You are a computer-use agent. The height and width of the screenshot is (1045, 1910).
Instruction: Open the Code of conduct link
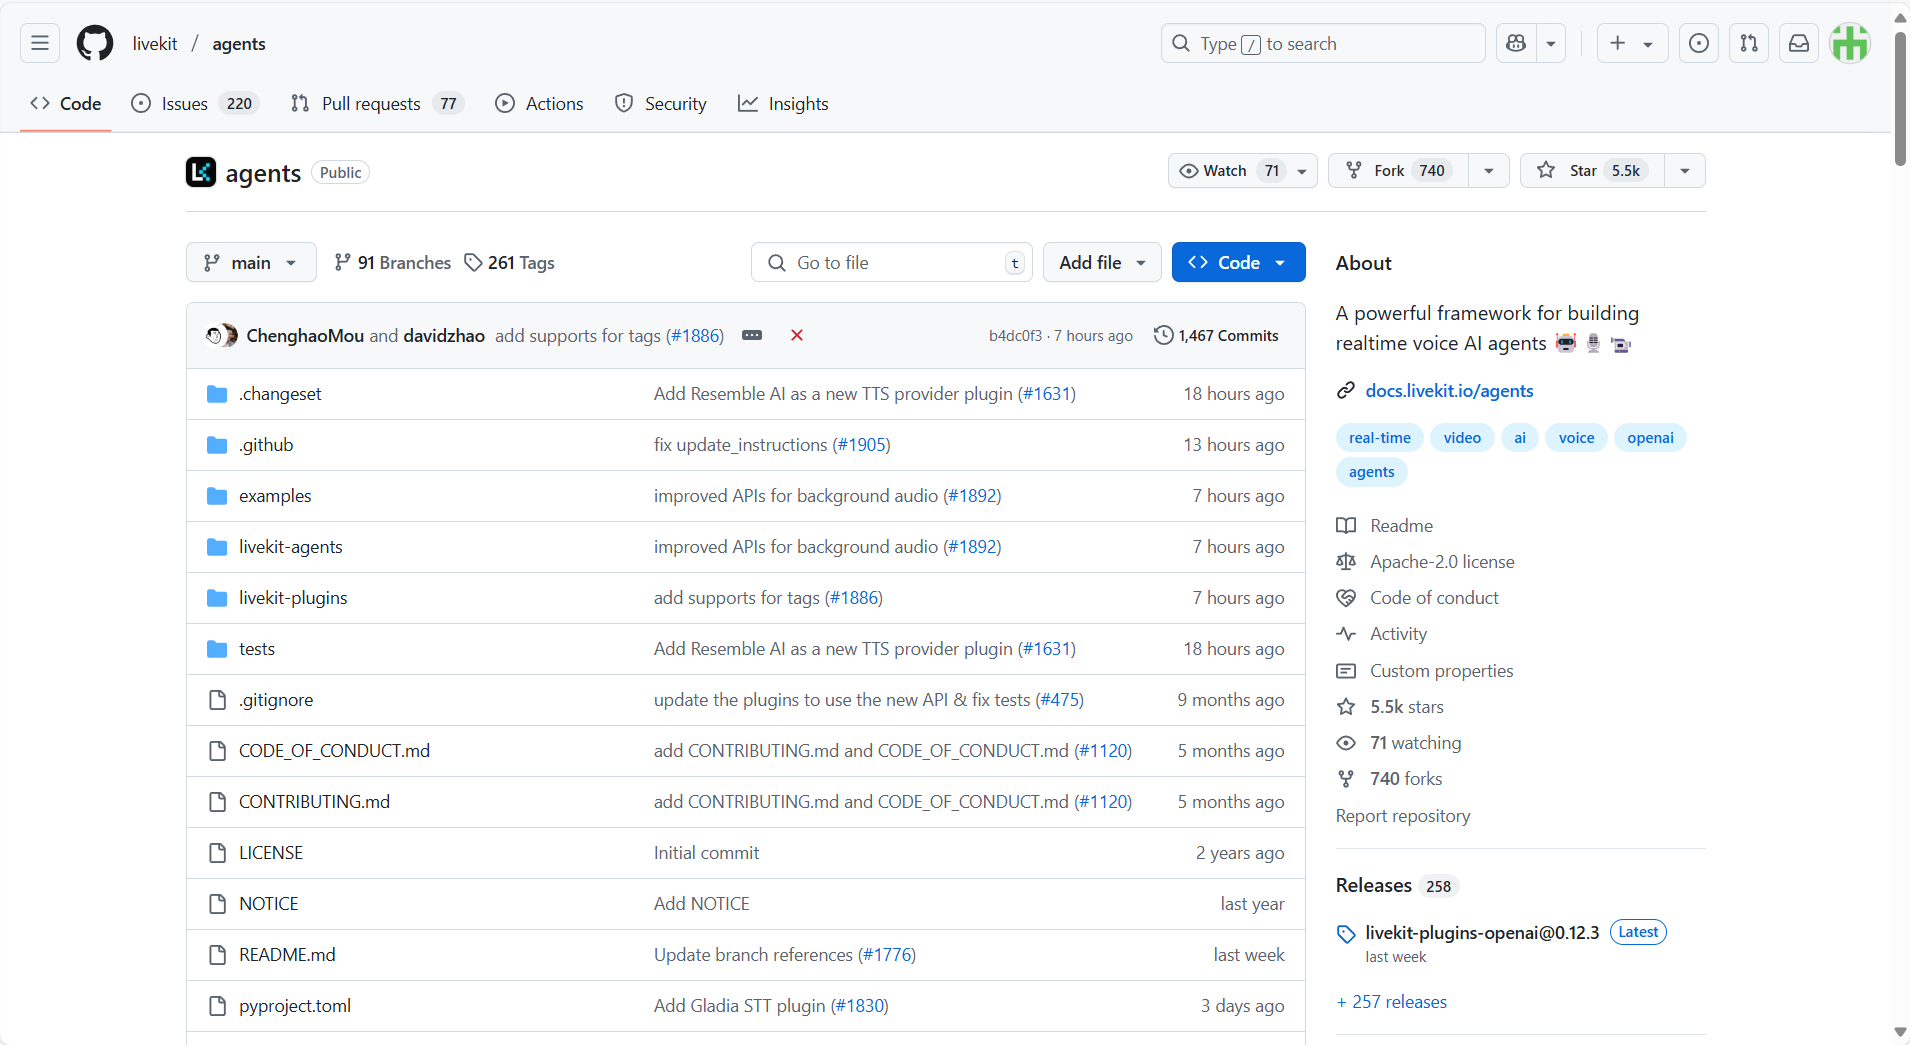click(1434, 598)
